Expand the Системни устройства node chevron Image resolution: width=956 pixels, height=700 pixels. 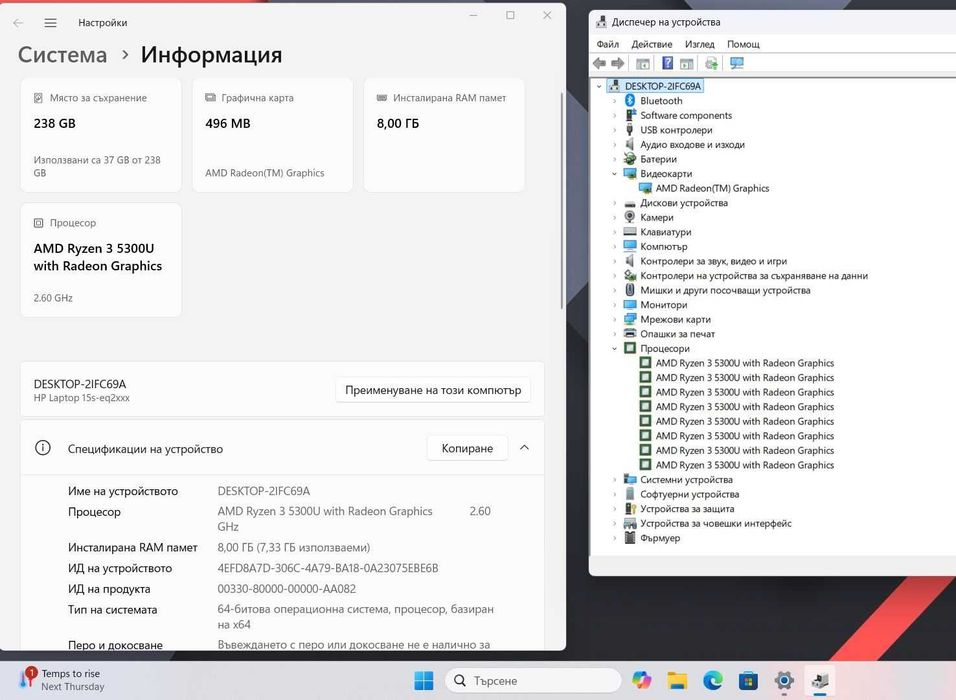[614, 480]
